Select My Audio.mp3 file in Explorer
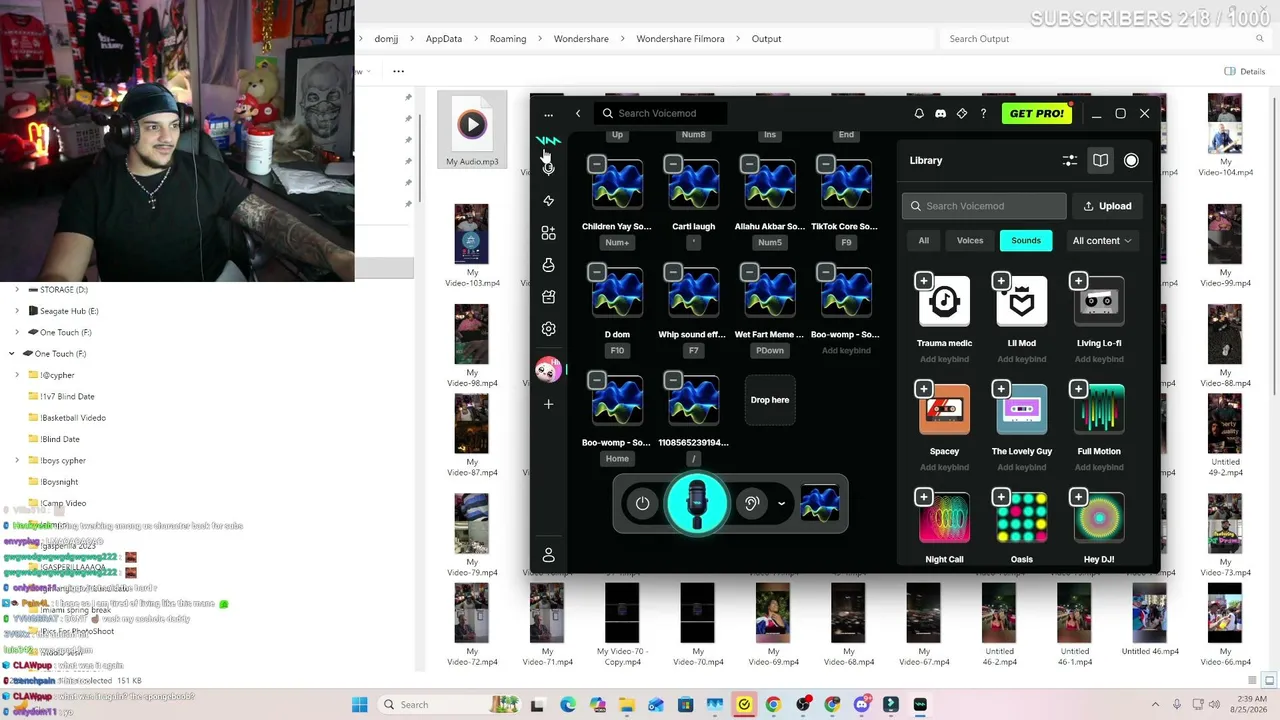The width and height of the screenshot is (1280, 720). click(x=472, y=130)
